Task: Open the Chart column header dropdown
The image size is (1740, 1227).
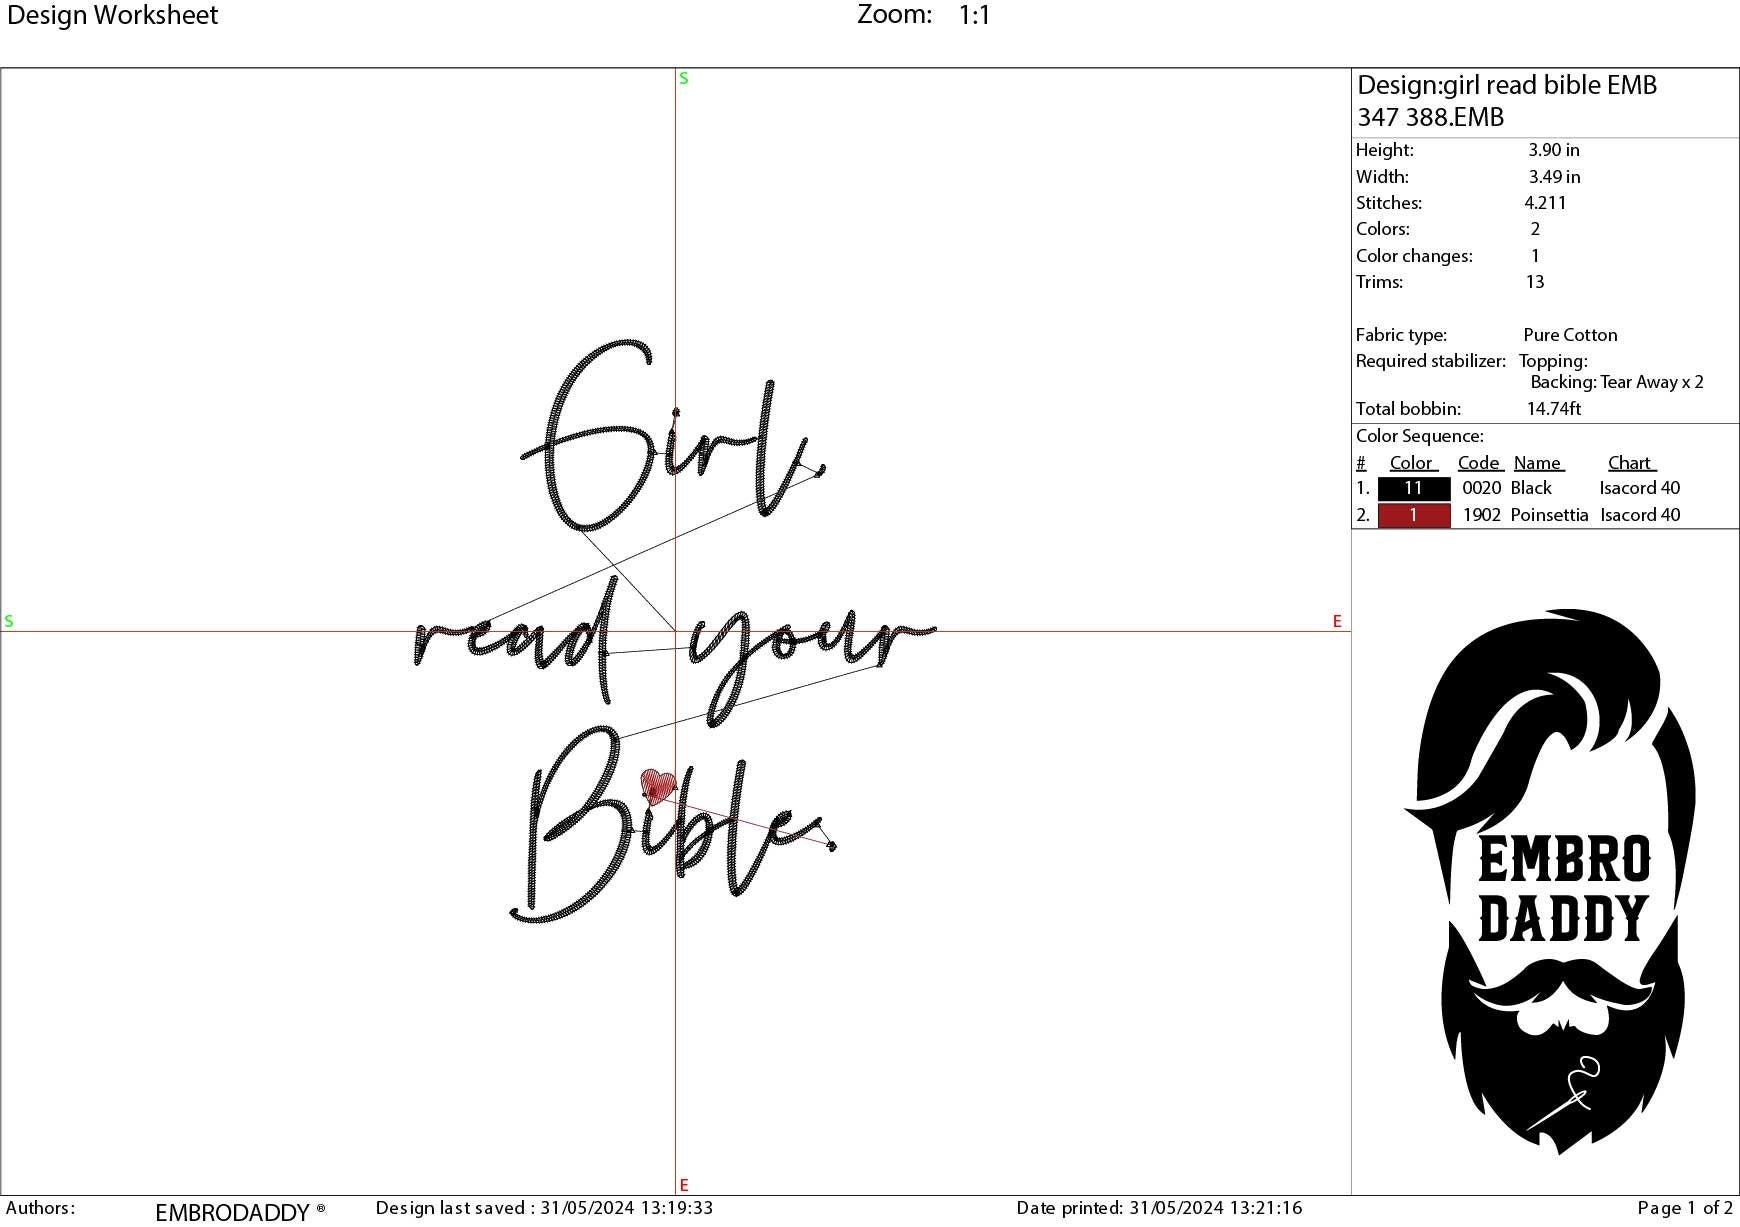Action: click(x=1631, y=462)
